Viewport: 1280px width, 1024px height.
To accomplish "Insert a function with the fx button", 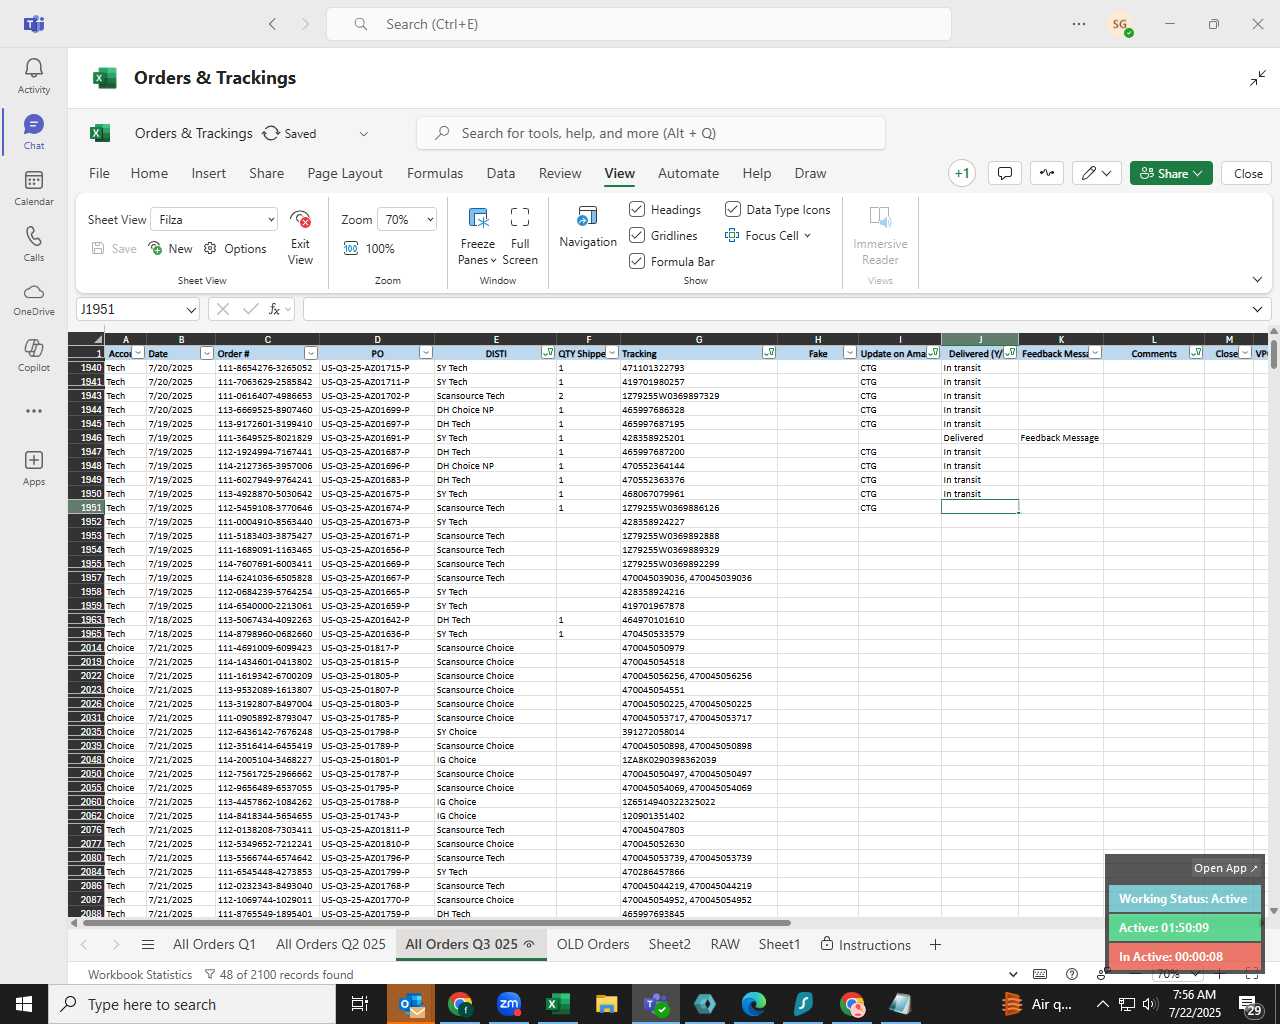I will tap(274, 309).
